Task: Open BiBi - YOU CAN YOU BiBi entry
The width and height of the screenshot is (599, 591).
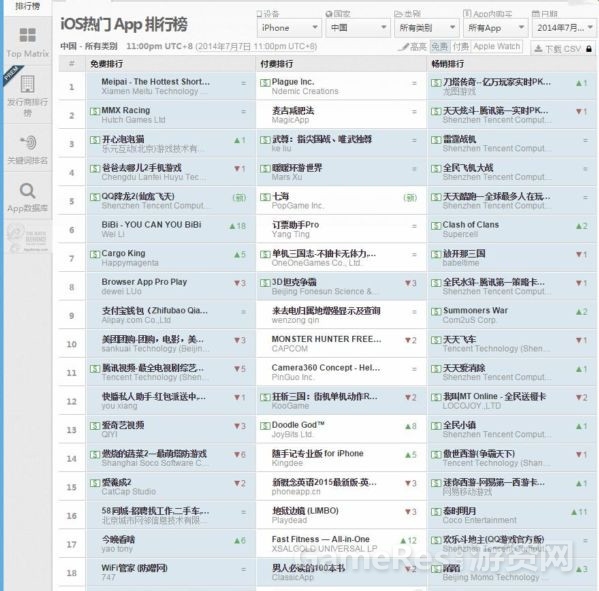Action: pyautogui.click(x=151, y=225)
